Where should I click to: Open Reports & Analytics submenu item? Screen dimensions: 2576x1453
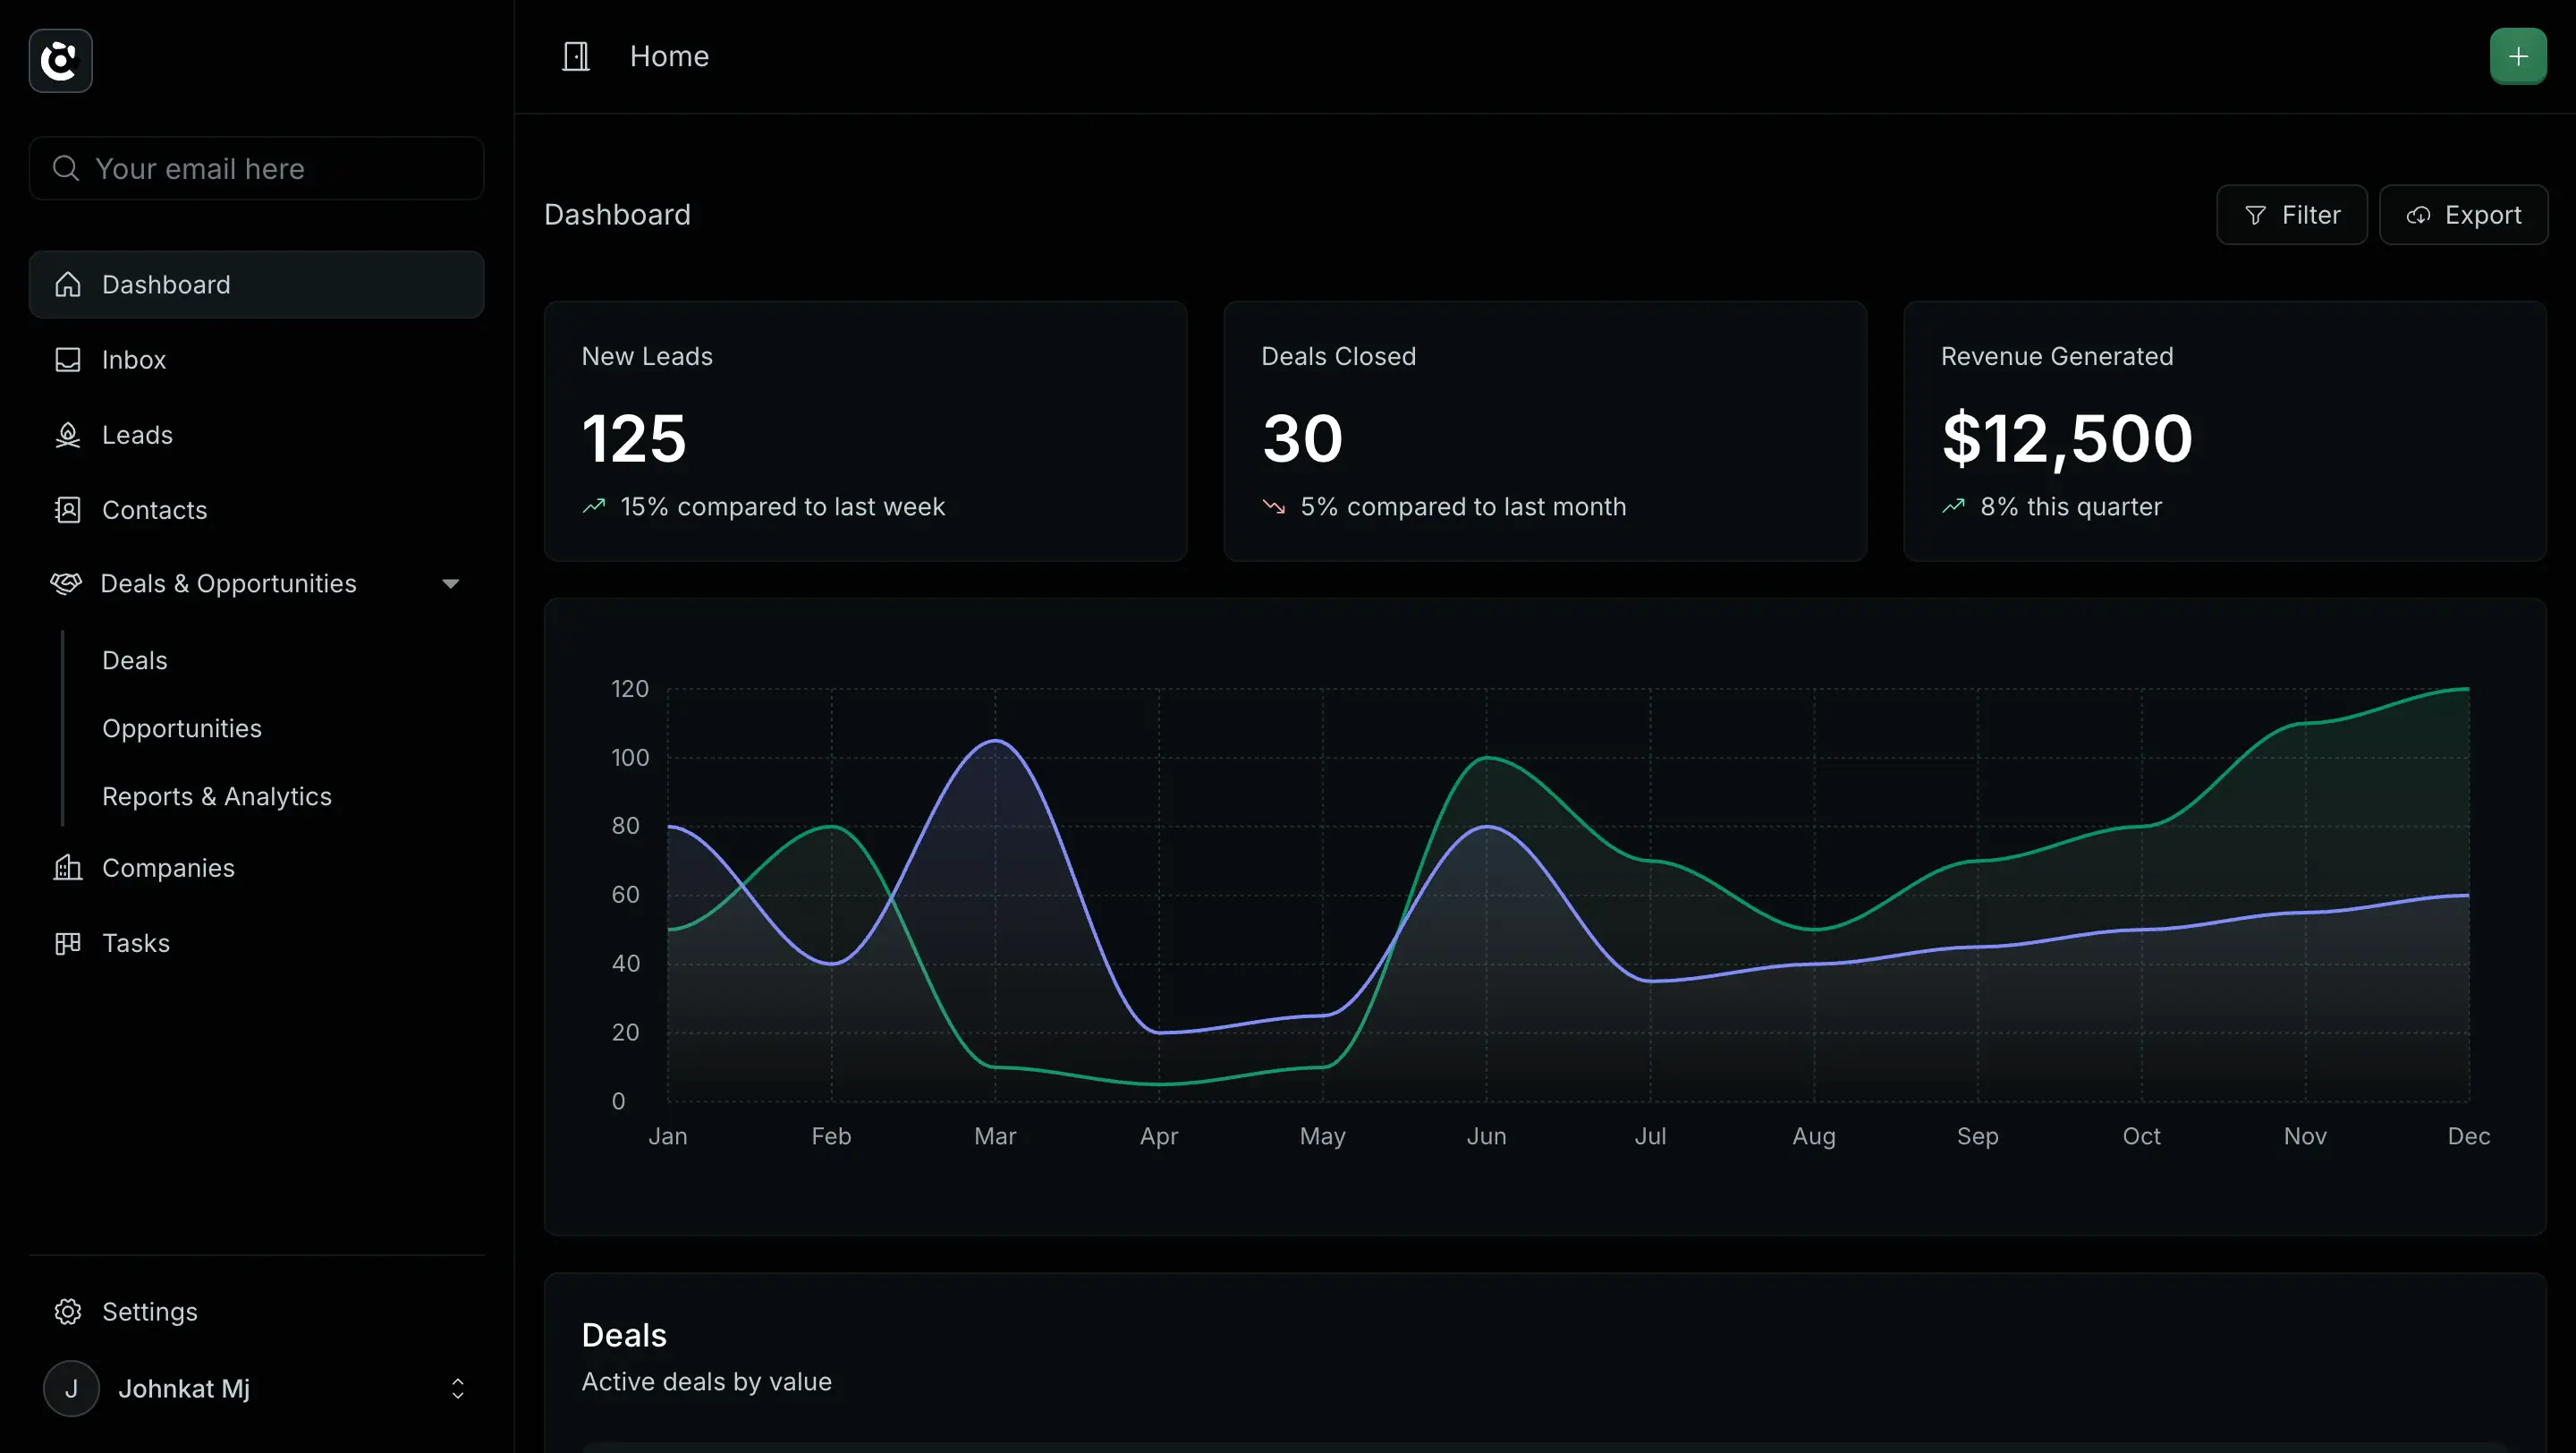tap(217, 796)
